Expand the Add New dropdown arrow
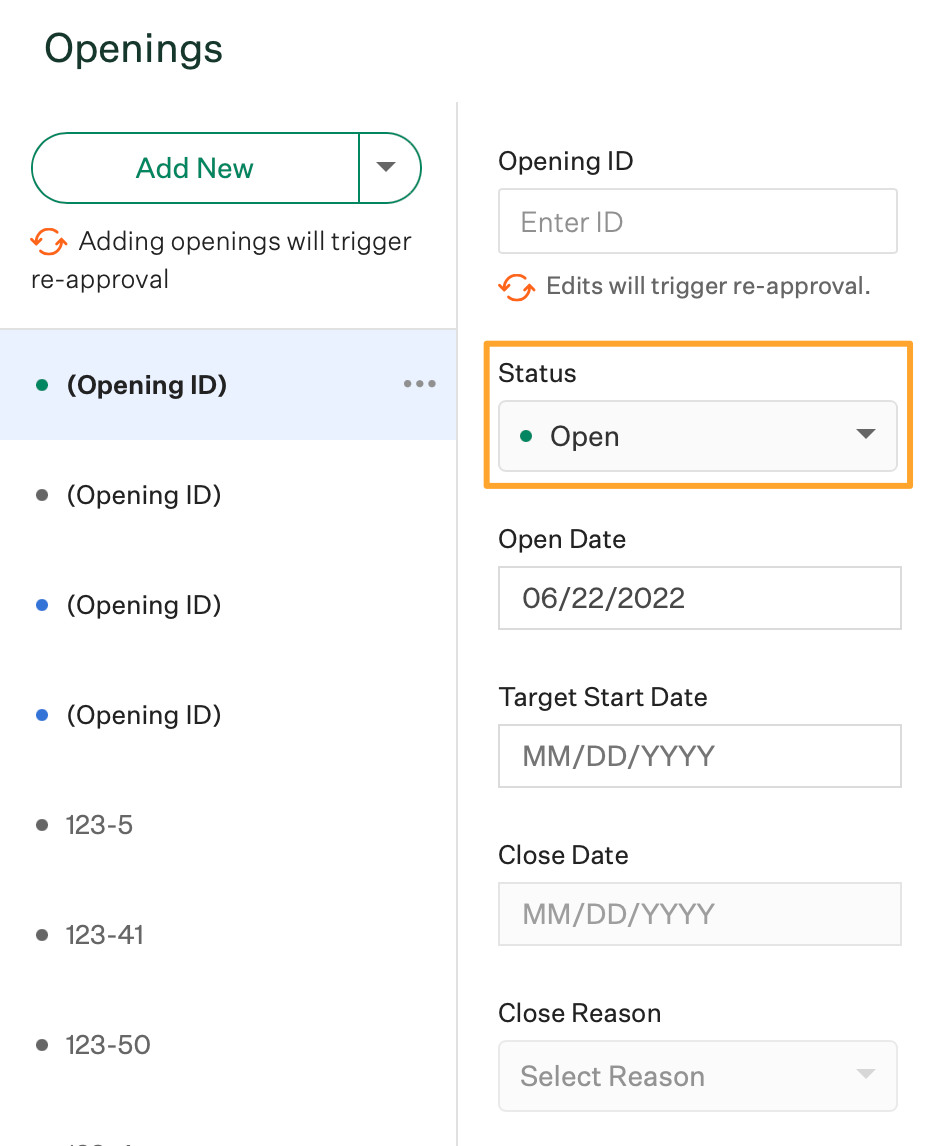Screen dimensions: 932x1146 (x=388, y=168)
